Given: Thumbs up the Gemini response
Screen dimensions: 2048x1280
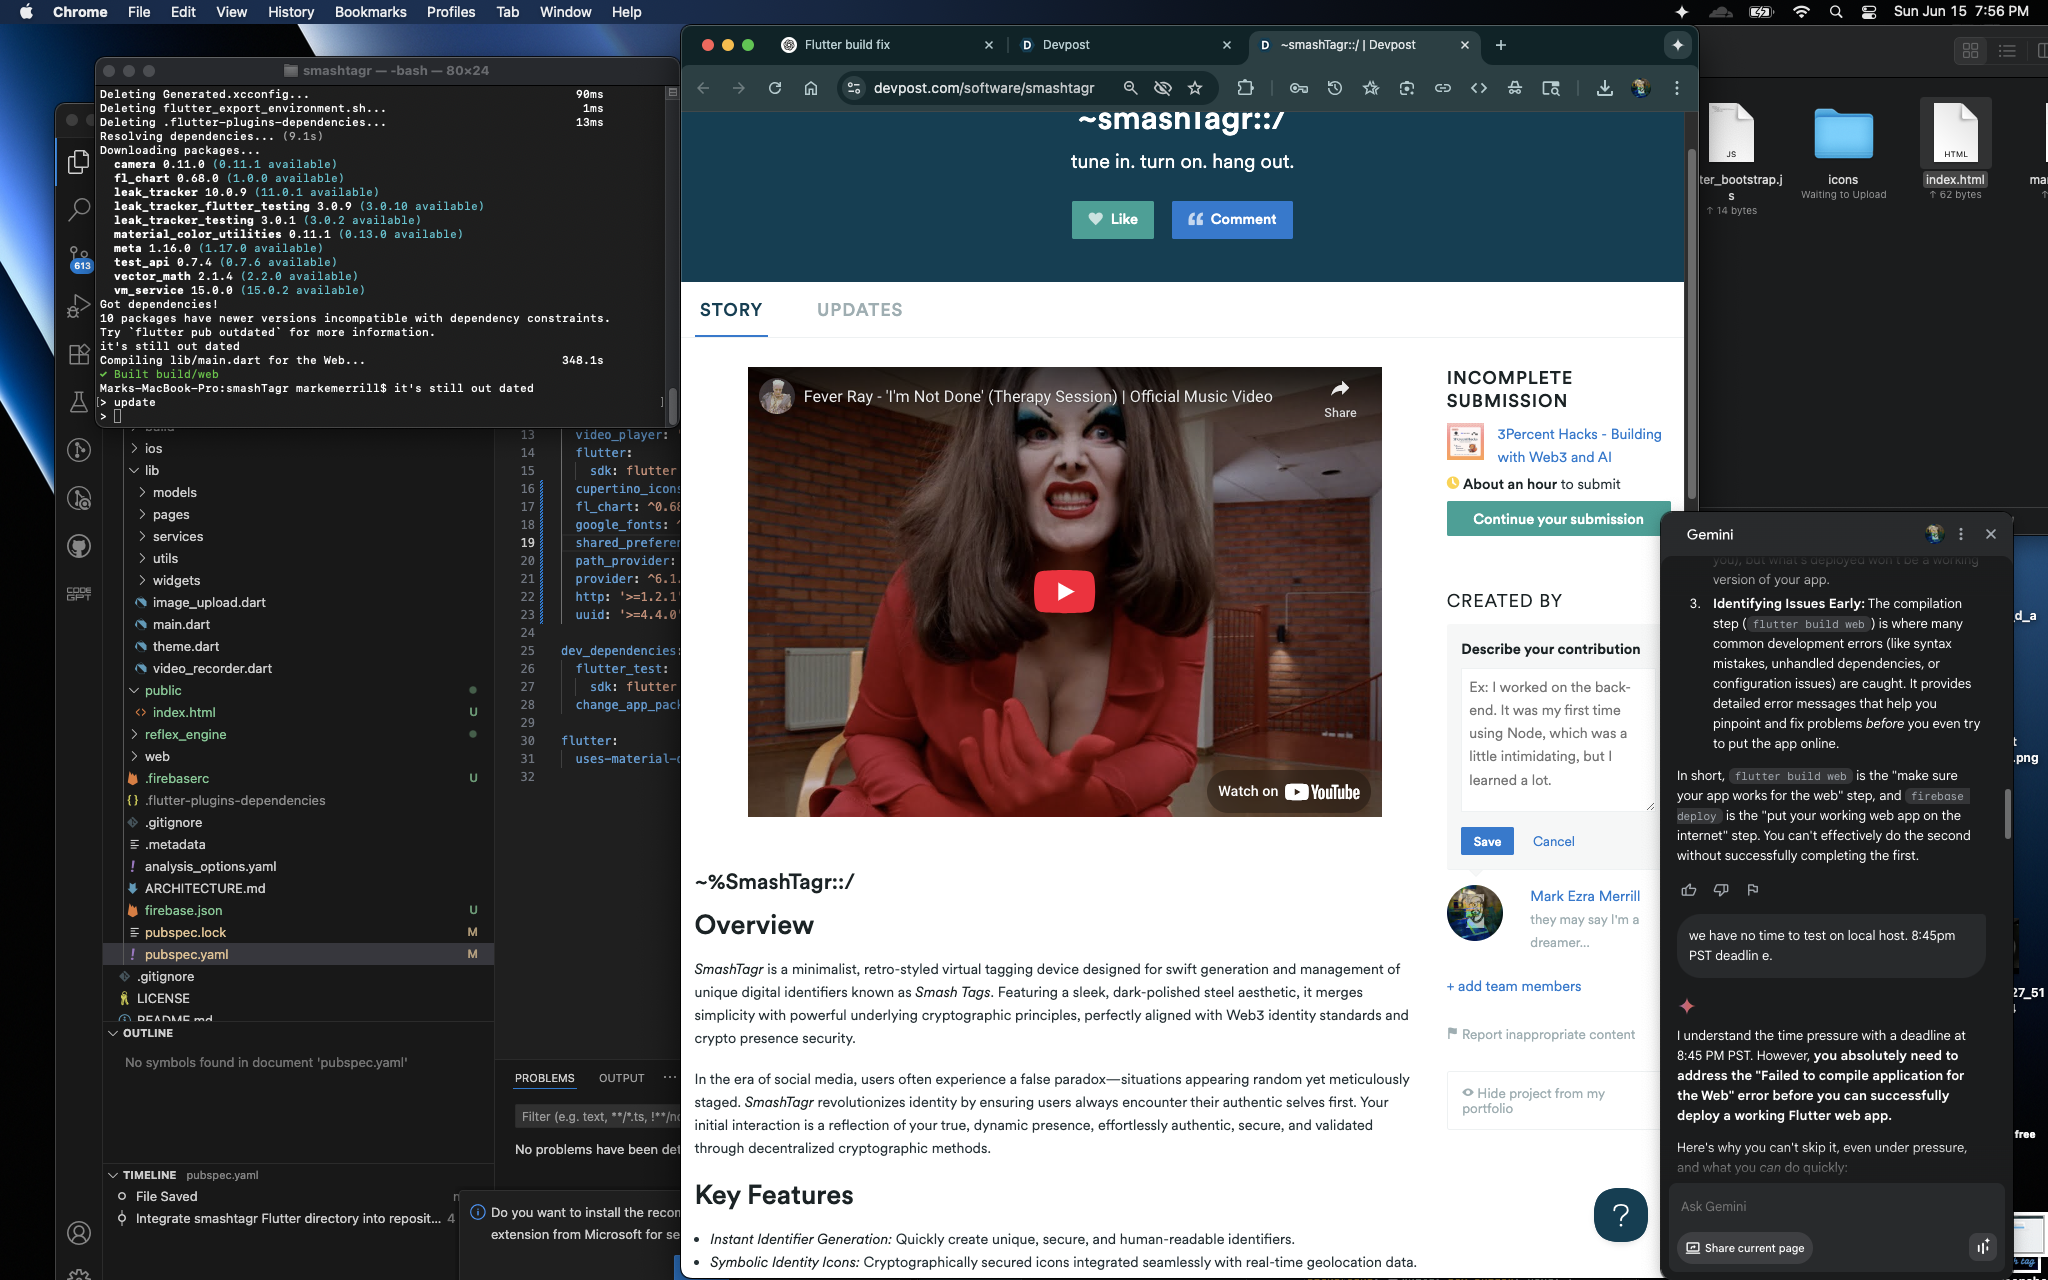Looking at the screenshot, I should 1689,890.
